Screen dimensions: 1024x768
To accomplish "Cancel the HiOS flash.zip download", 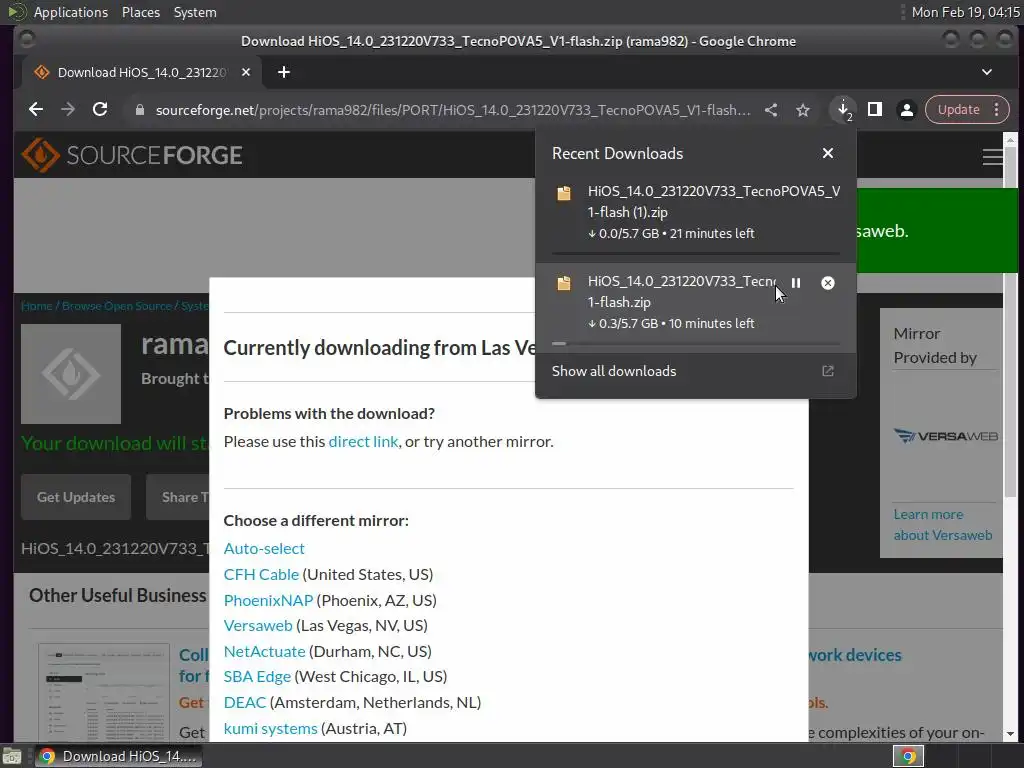I will click(827, 283).
